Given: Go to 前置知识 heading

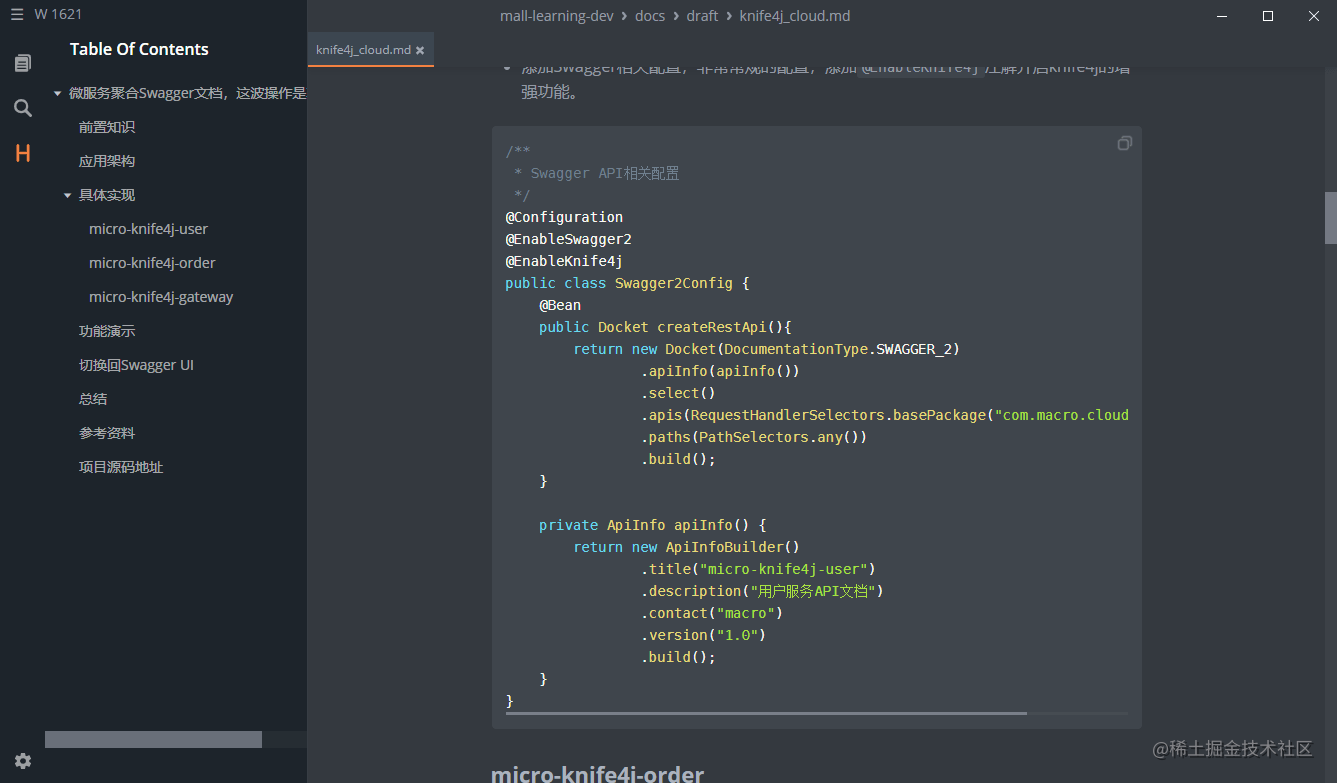Looking at the screenshot, I should coord(107,127).
